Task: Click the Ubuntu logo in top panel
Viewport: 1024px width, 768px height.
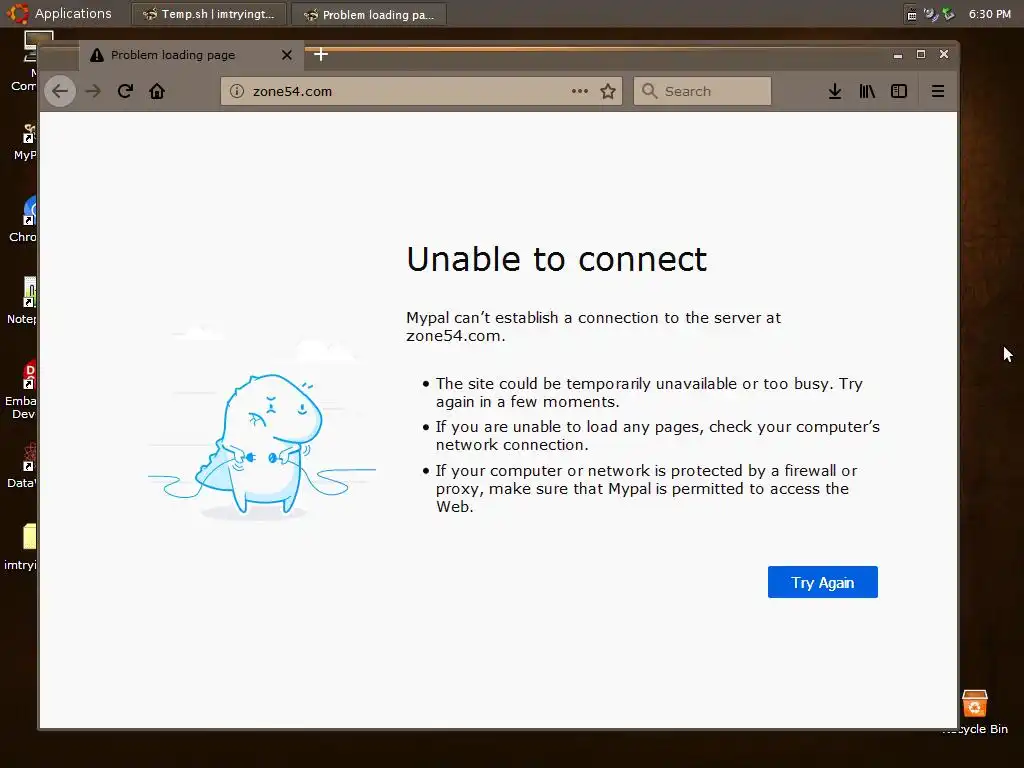Action: [x=18, y=13]
